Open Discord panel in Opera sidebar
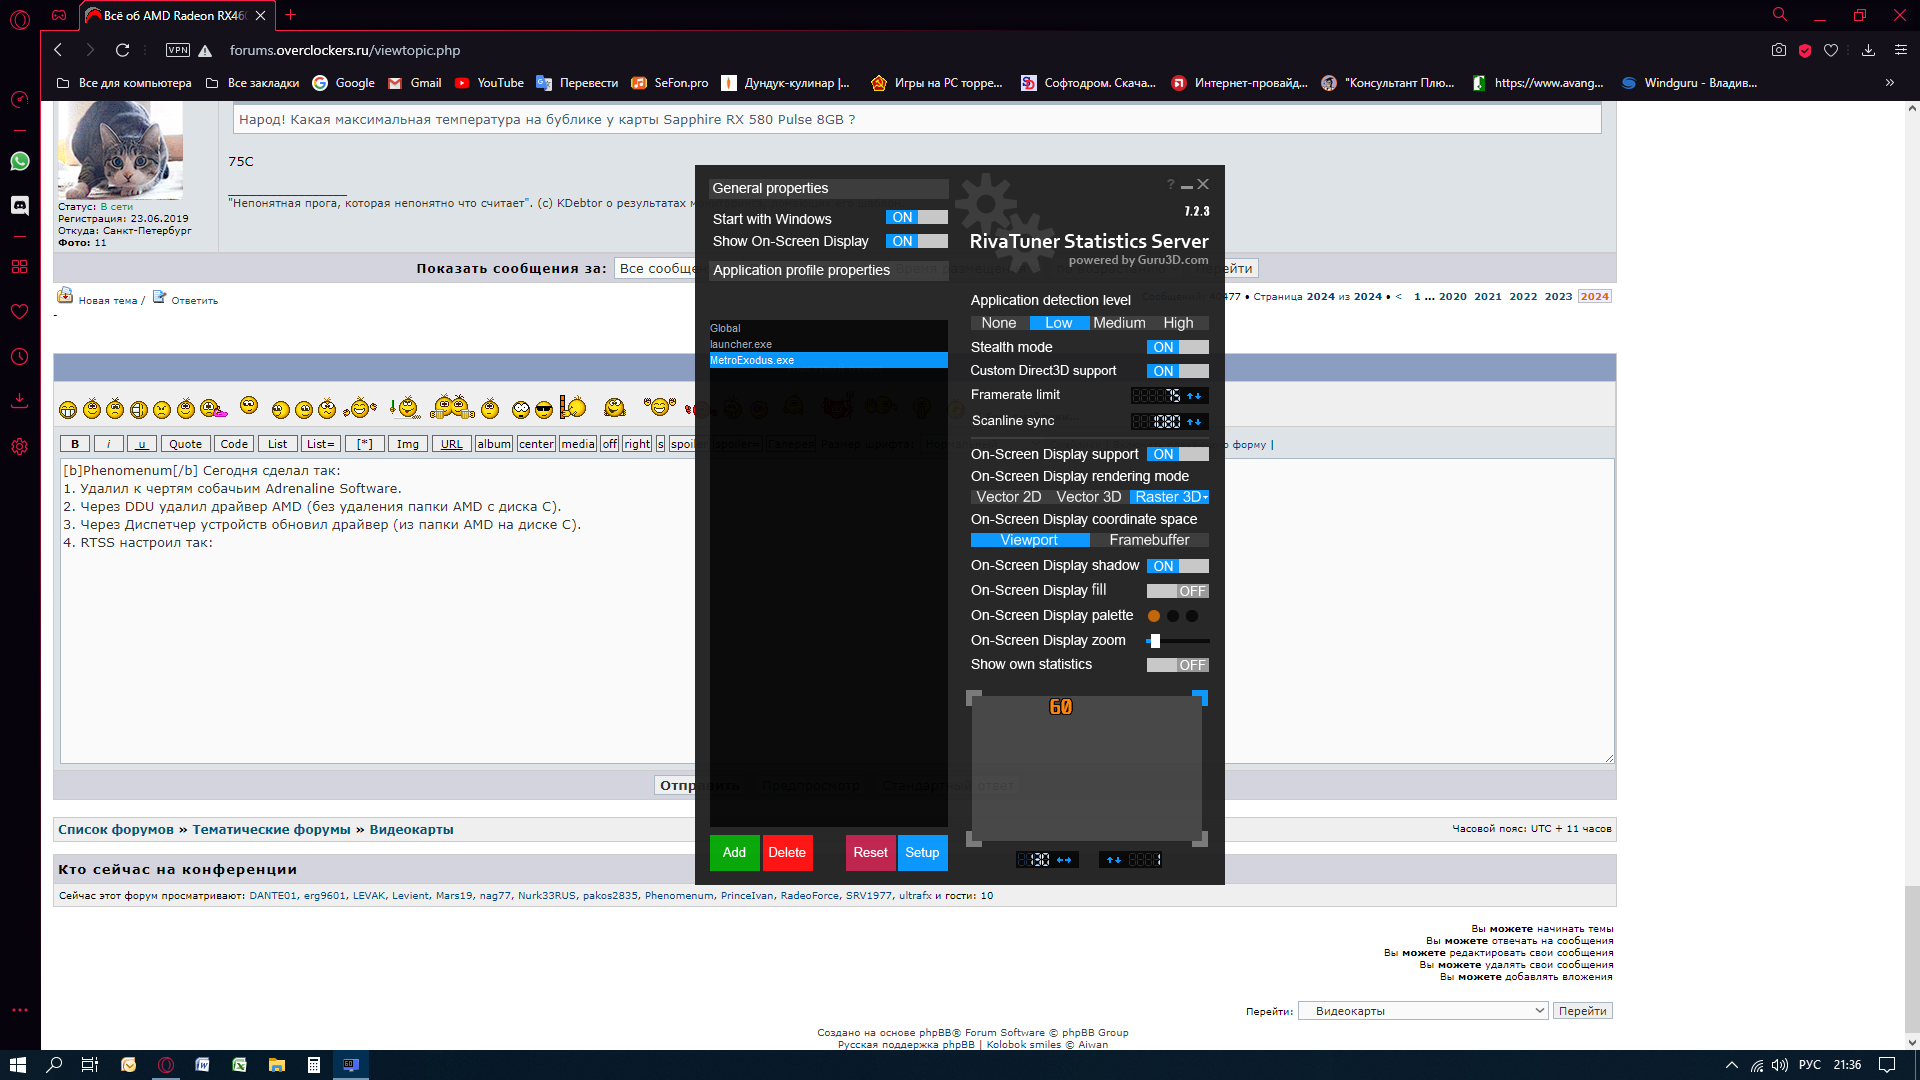The width and height of the screenshot is (1920, 1080). [x=20, y=205]
